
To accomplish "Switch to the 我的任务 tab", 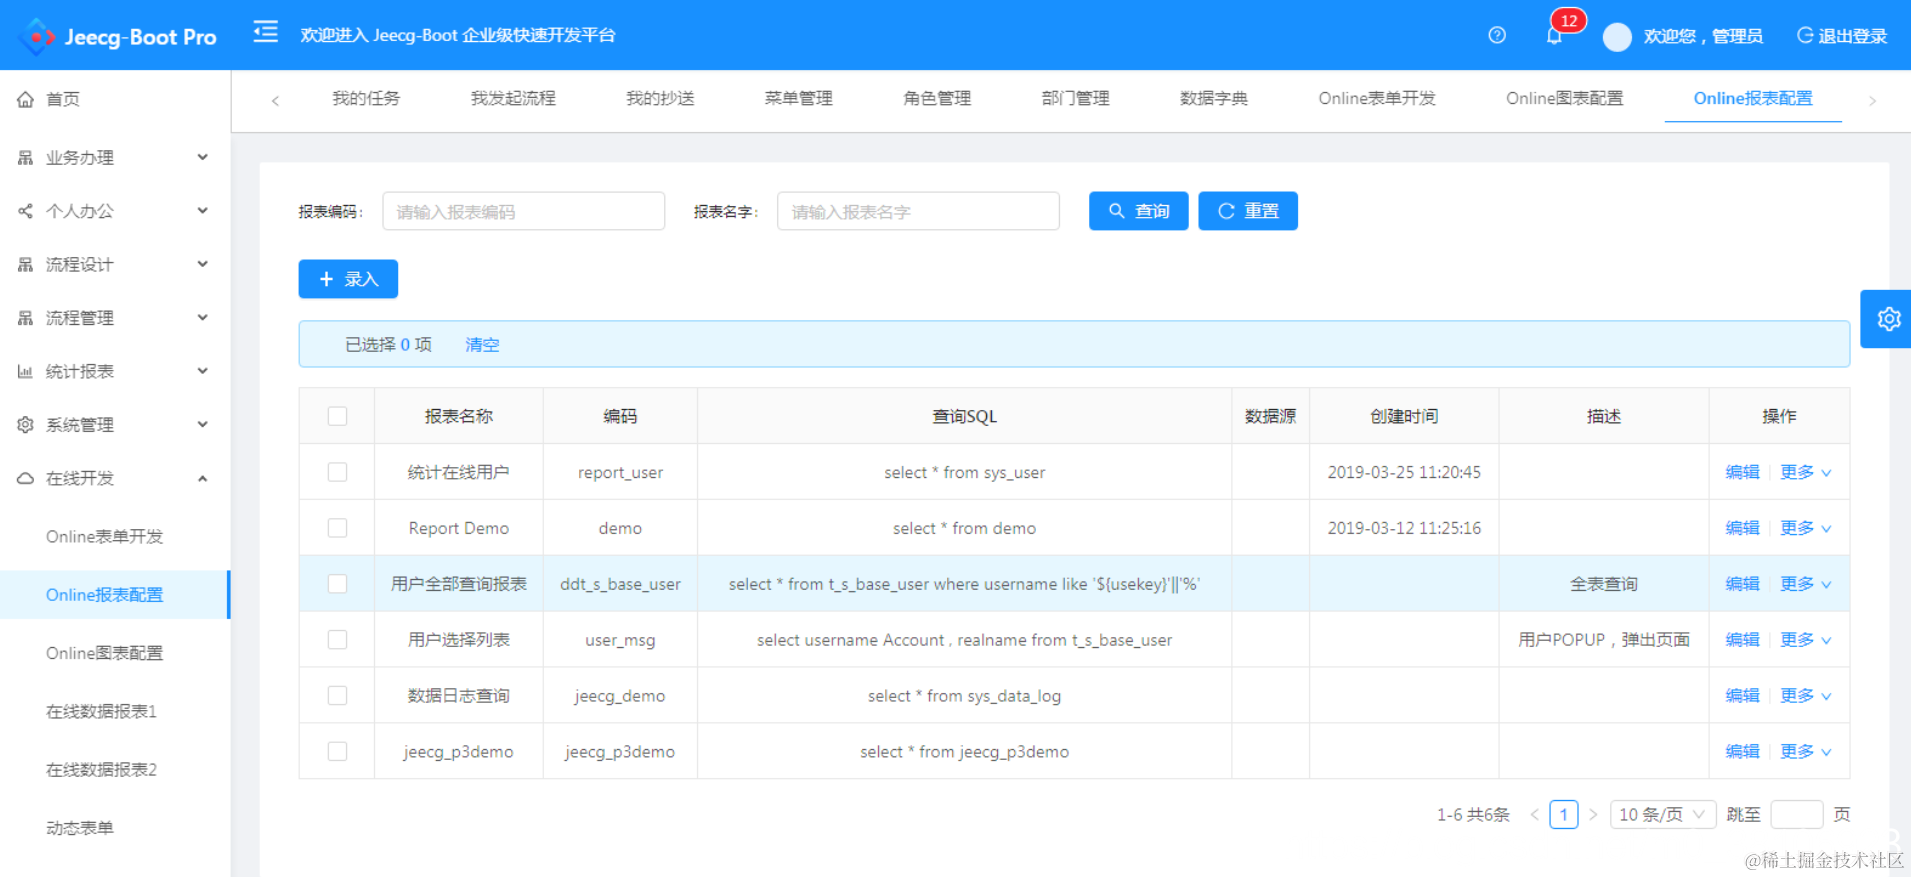I will click(366, 98).
